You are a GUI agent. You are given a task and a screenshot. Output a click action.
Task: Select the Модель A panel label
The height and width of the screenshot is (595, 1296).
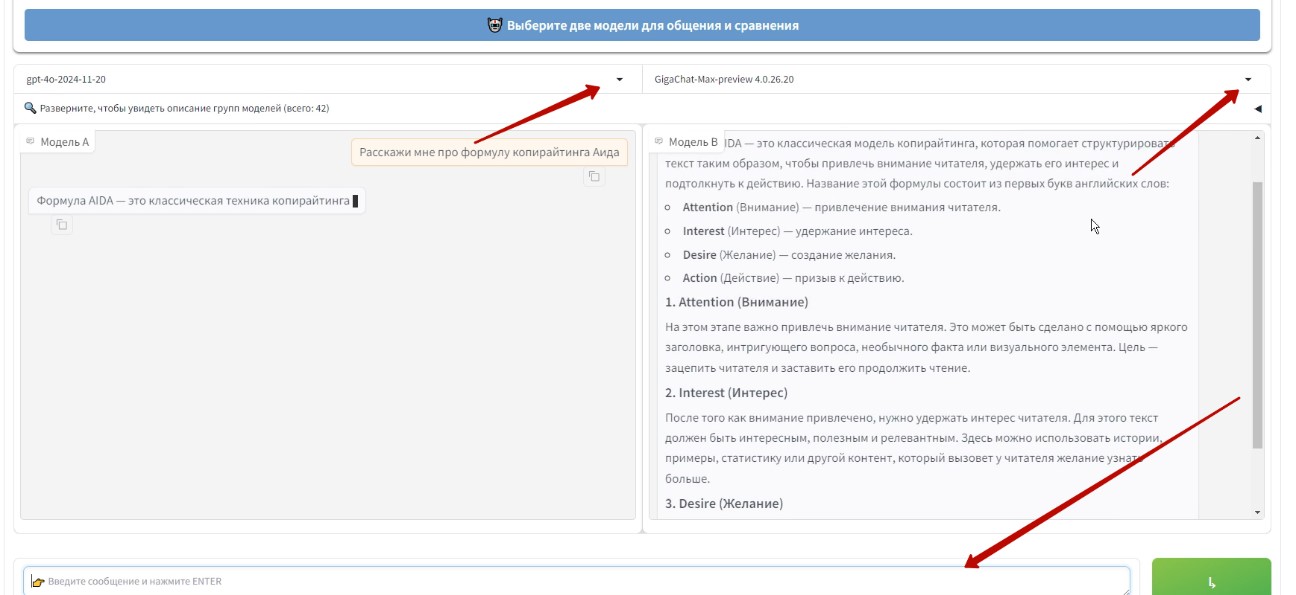[64, 142]
